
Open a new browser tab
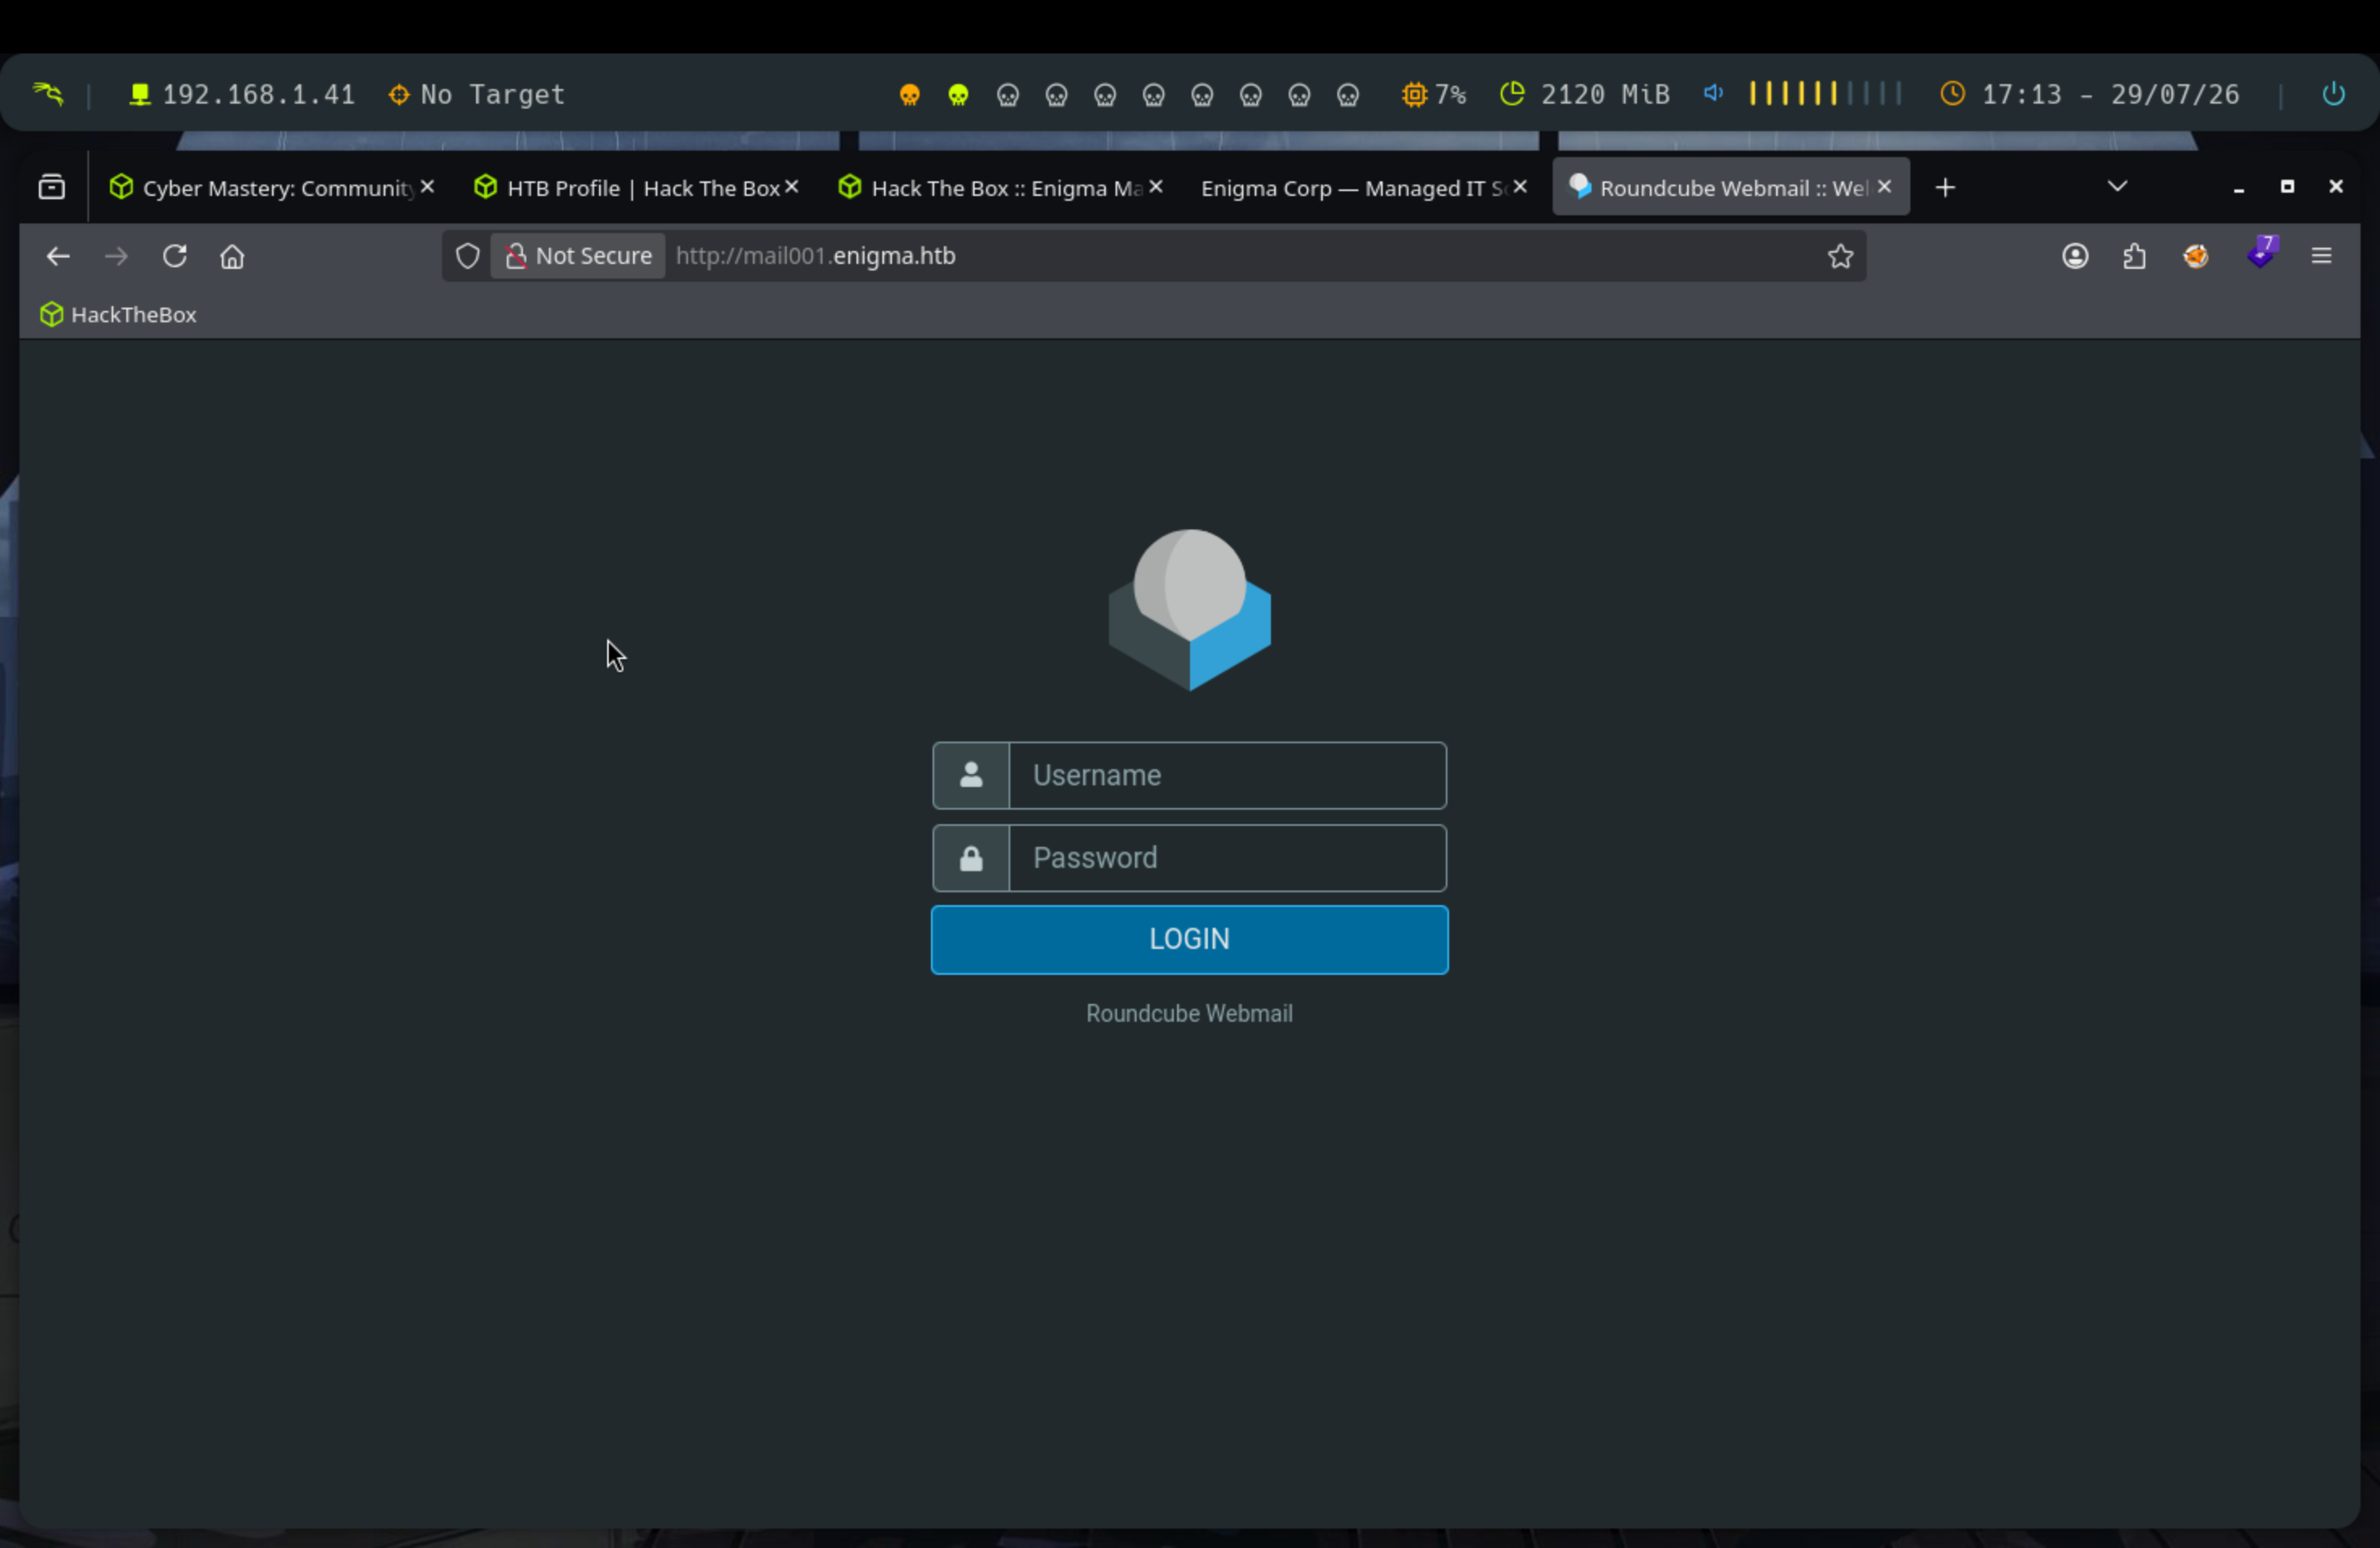point(1945,187)
